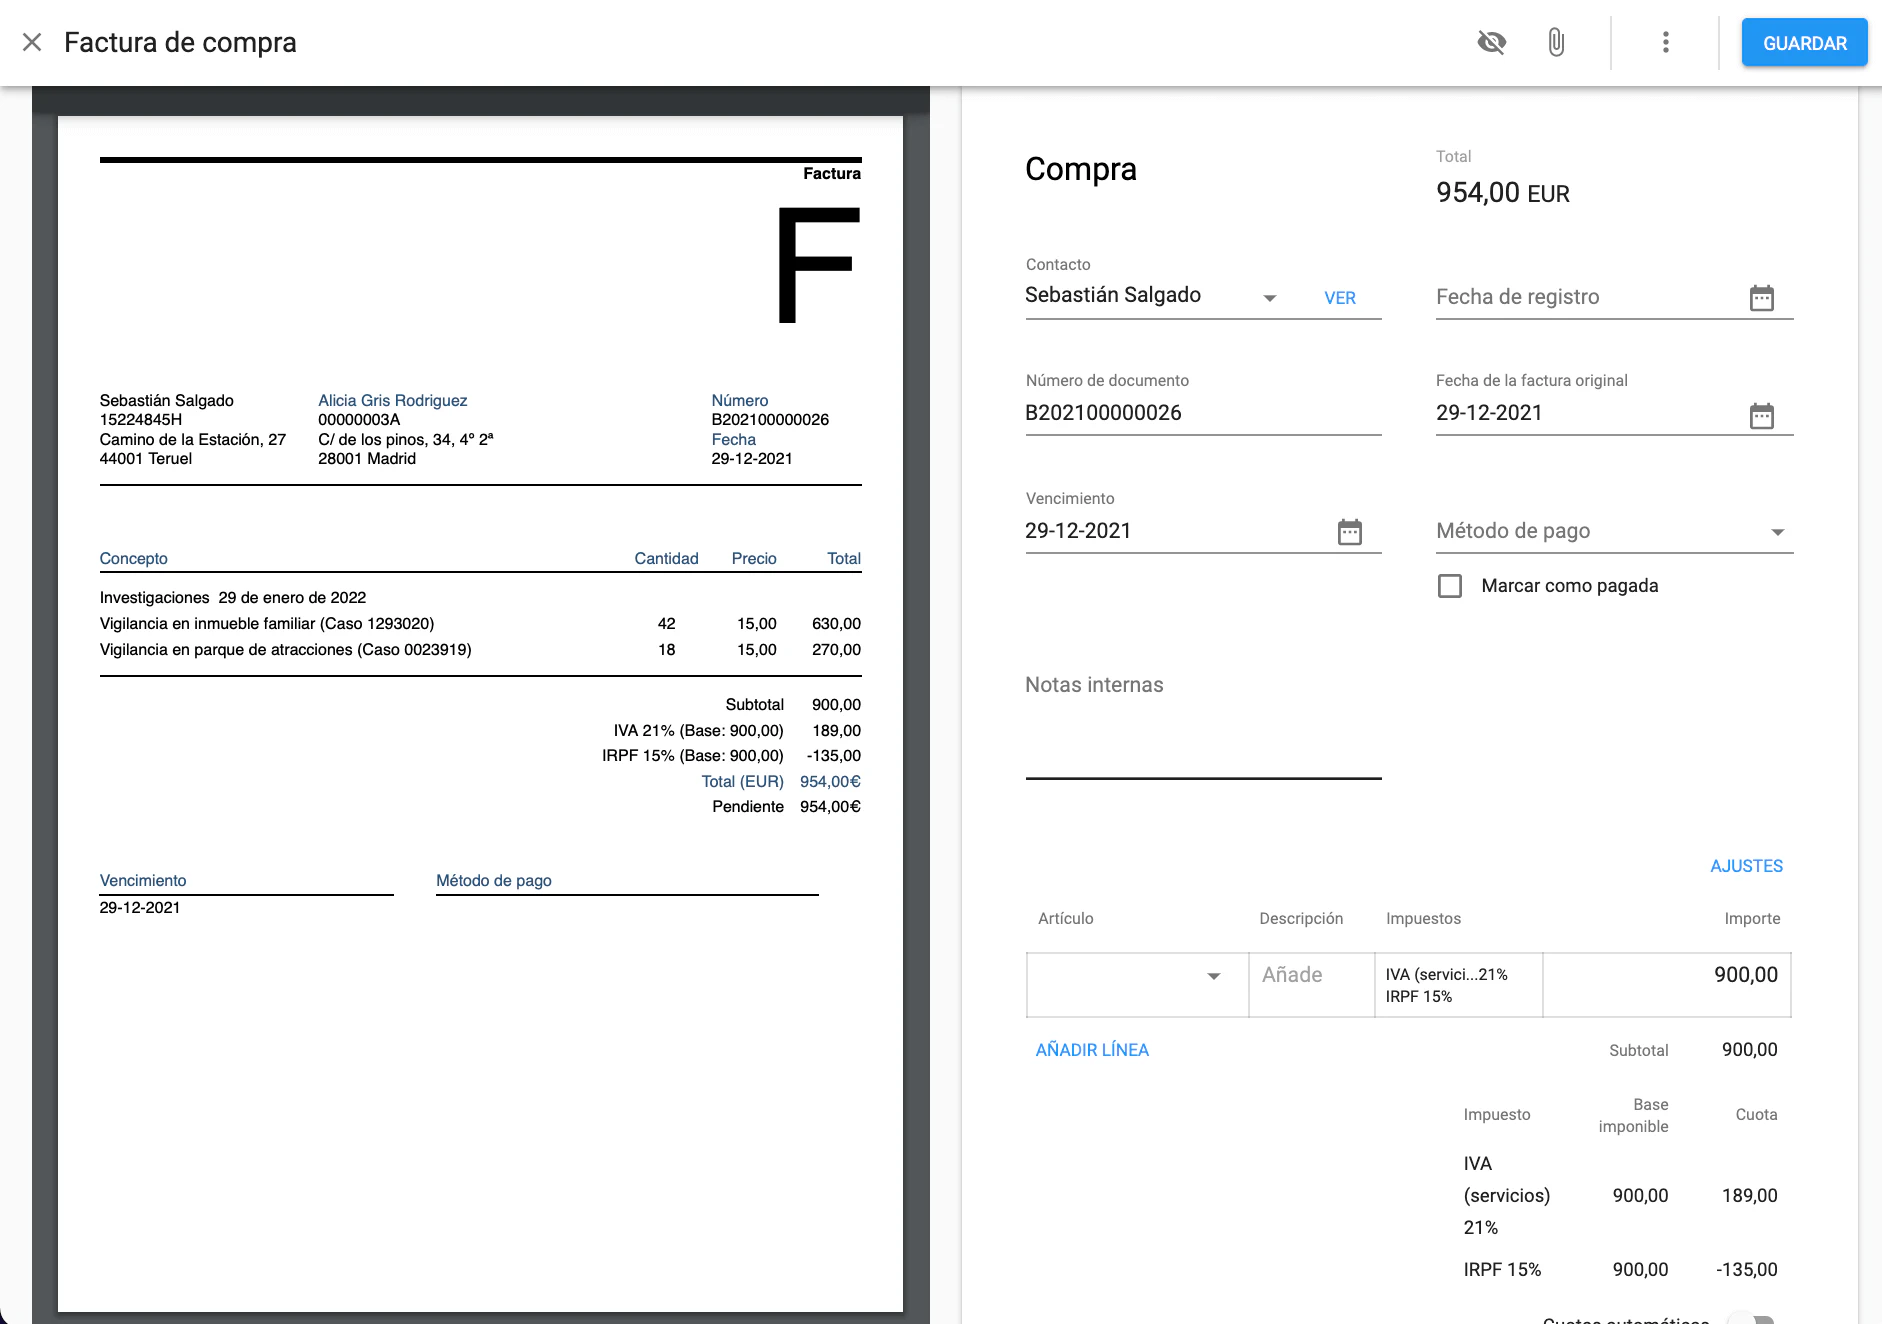Open calendar for Fecha de la factura original
1882x1324 pixels.
point(1761,415)
